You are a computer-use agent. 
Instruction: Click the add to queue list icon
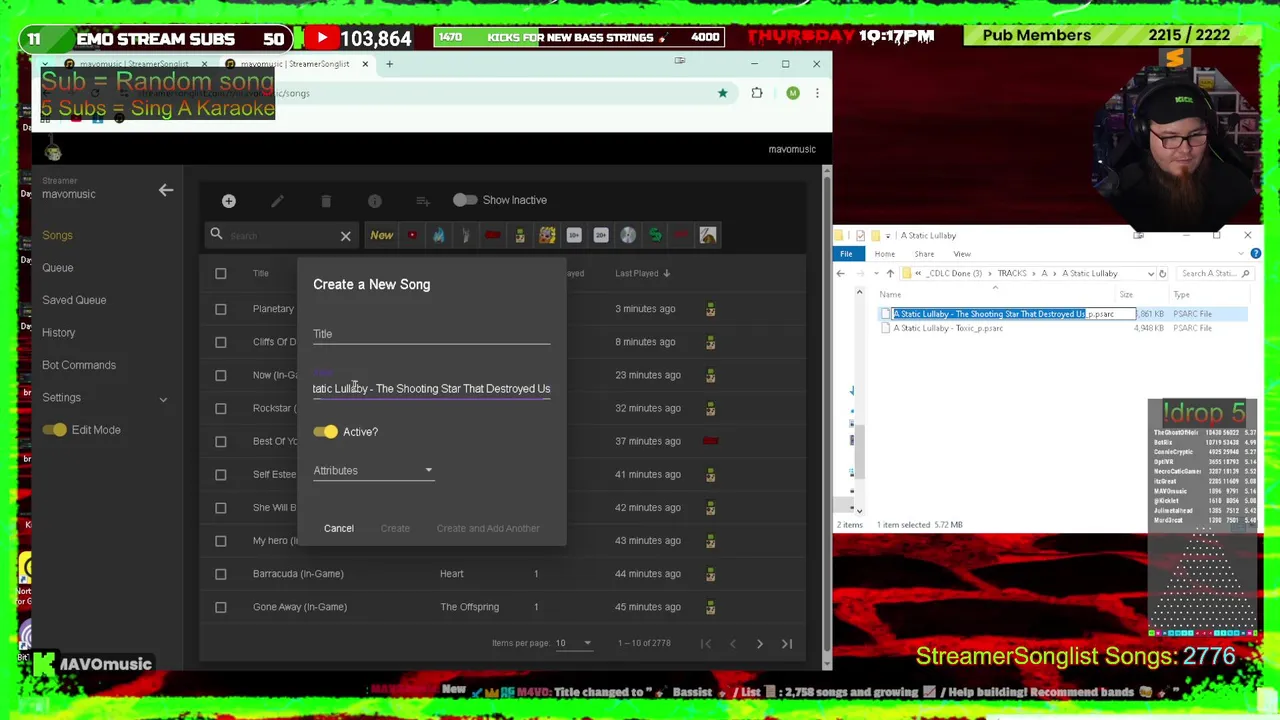coord(423,201)
